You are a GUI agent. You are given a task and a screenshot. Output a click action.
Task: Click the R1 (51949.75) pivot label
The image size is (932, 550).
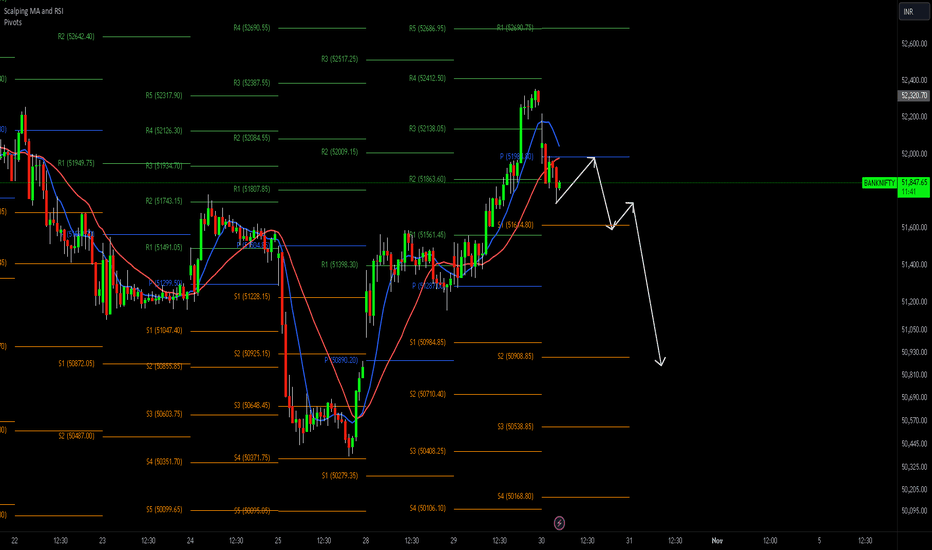tap(76, 163)
